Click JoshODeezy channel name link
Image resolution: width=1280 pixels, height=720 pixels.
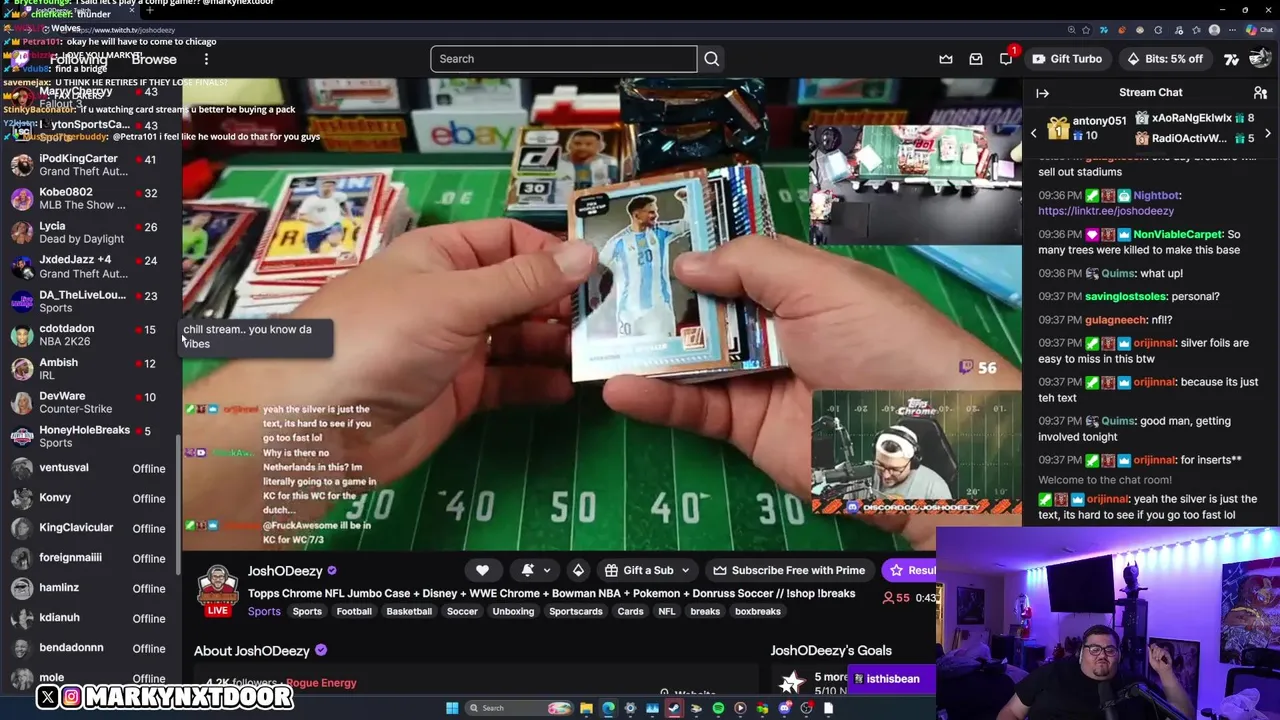click(285, 571)
